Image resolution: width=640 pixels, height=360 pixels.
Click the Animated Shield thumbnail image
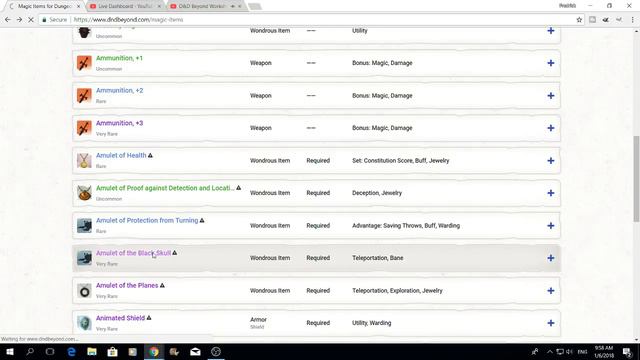click(x=84, y=323)
